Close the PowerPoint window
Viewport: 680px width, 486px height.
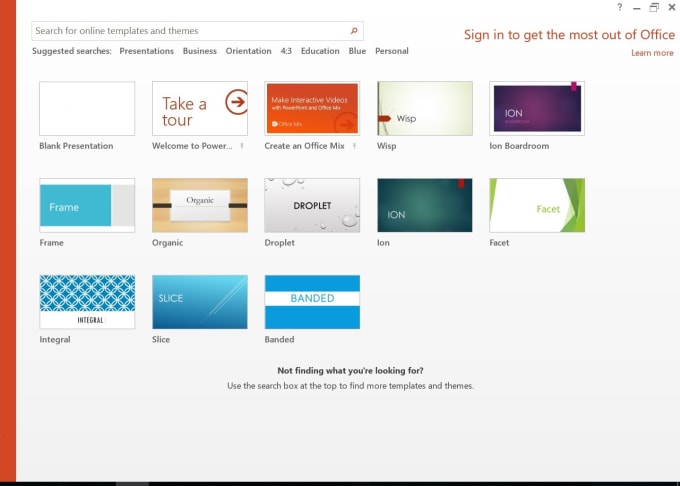(672, 7)
